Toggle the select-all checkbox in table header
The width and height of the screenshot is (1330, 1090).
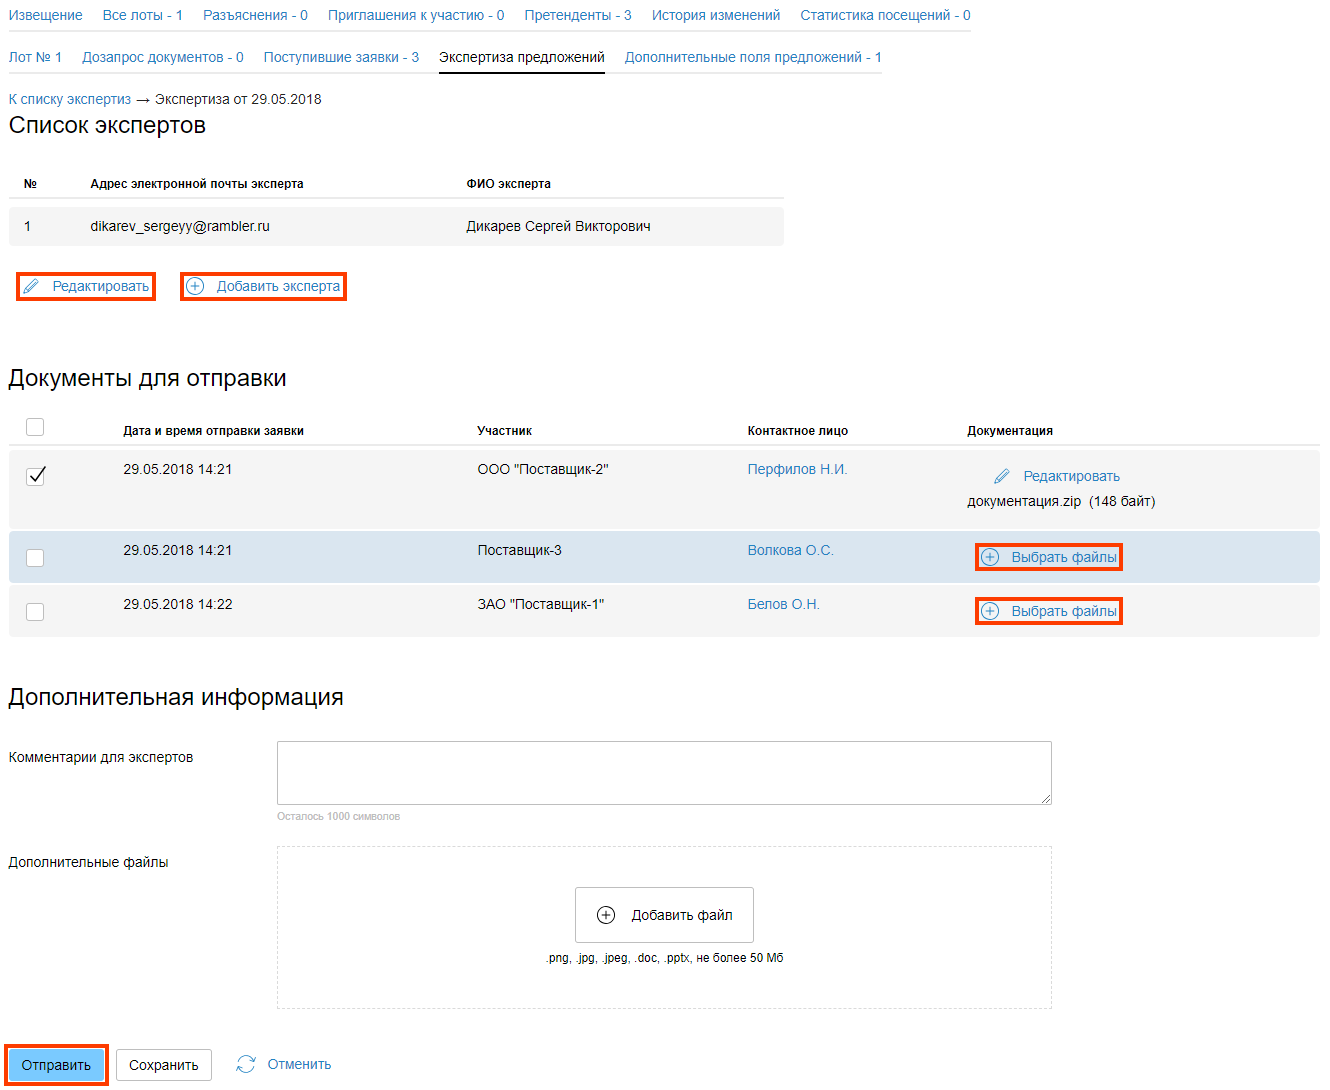pyautogui.click(x=35, y=428)
